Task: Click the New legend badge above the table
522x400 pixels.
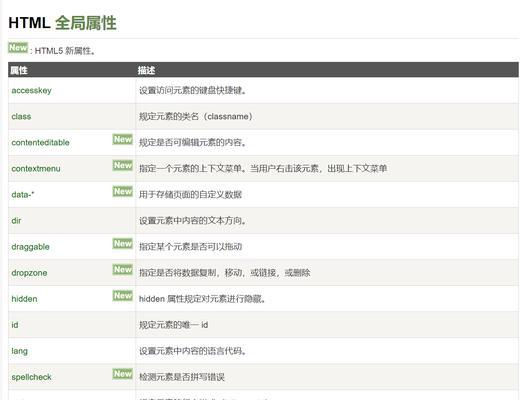Action: tap(18, 48)
